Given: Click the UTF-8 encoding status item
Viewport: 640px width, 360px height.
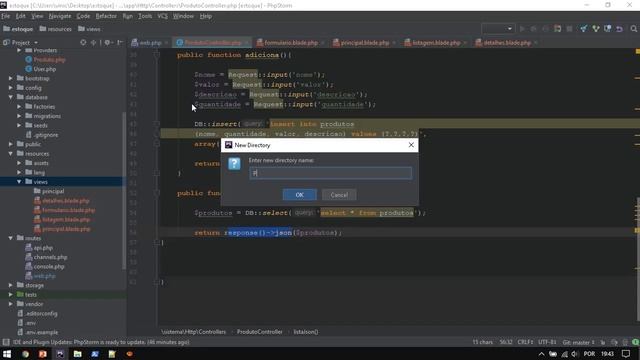Looking at the screenshot, I should click(x=547, y=342).
